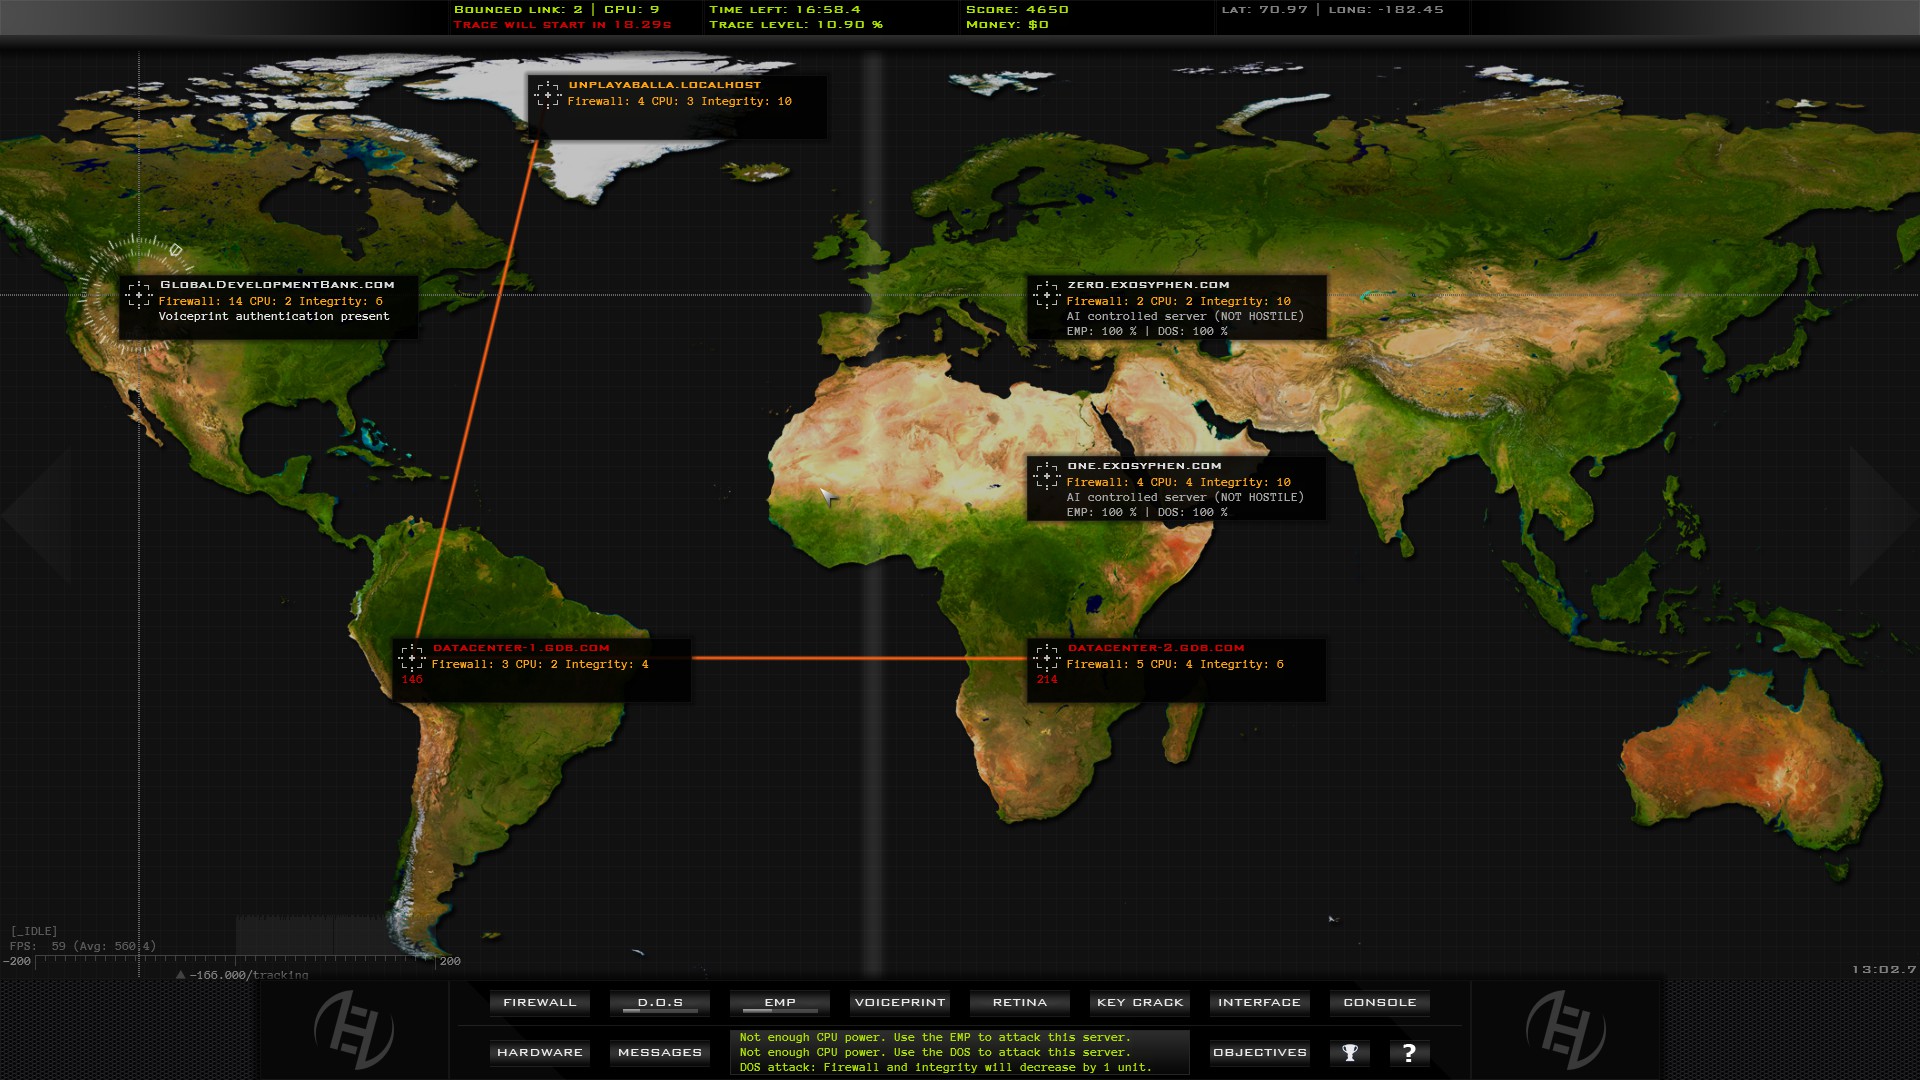1920x1080 pixels.
Task: Click the left H logo emblem
Action: click(353, 1029)
